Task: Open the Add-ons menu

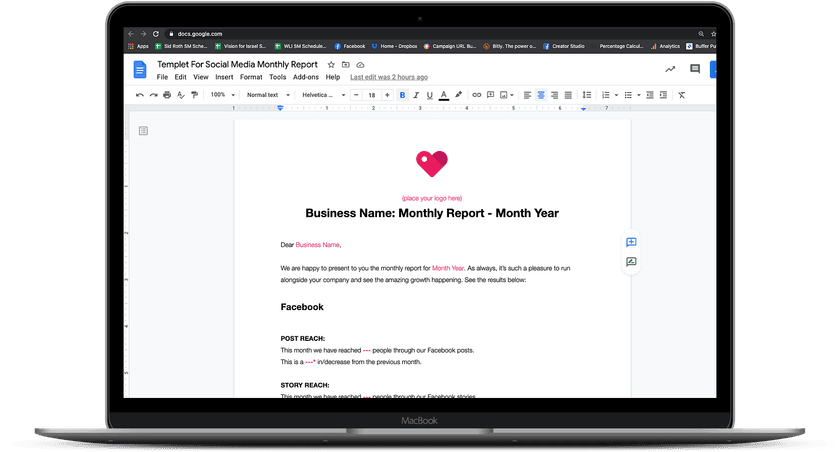Action: 306,77
